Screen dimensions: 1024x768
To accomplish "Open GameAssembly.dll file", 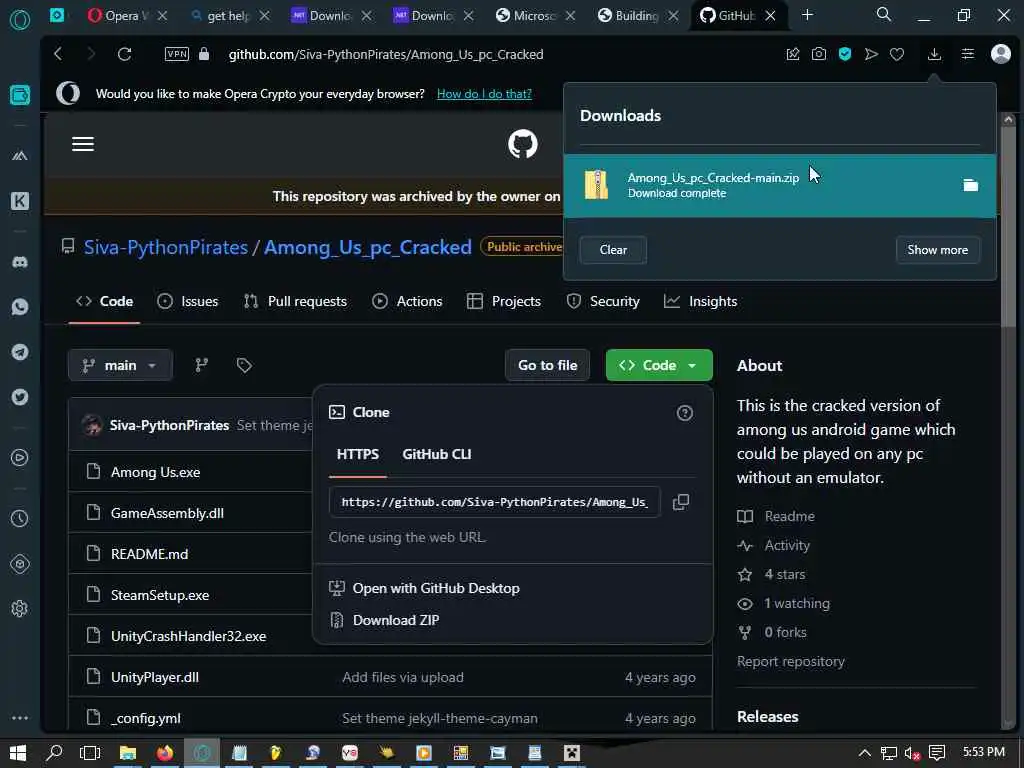I will point(167,513).
